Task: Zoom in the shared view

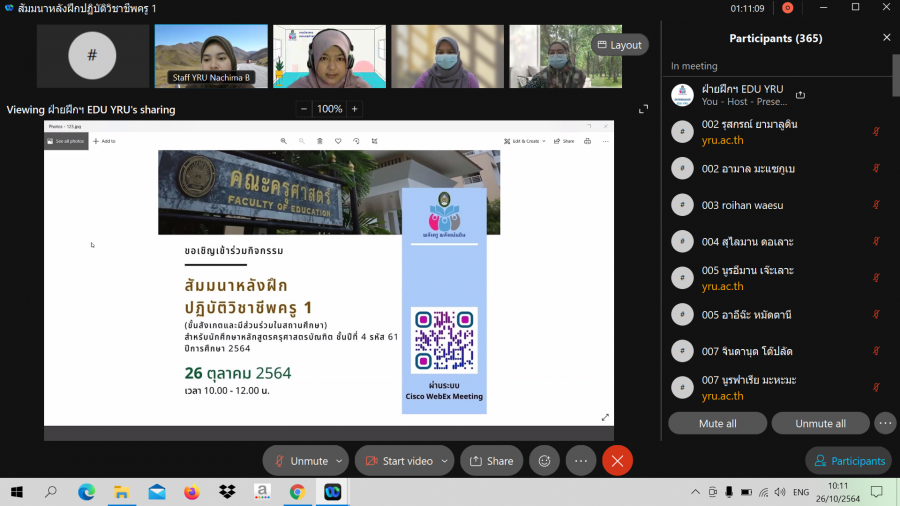Action: click(354, 109)
